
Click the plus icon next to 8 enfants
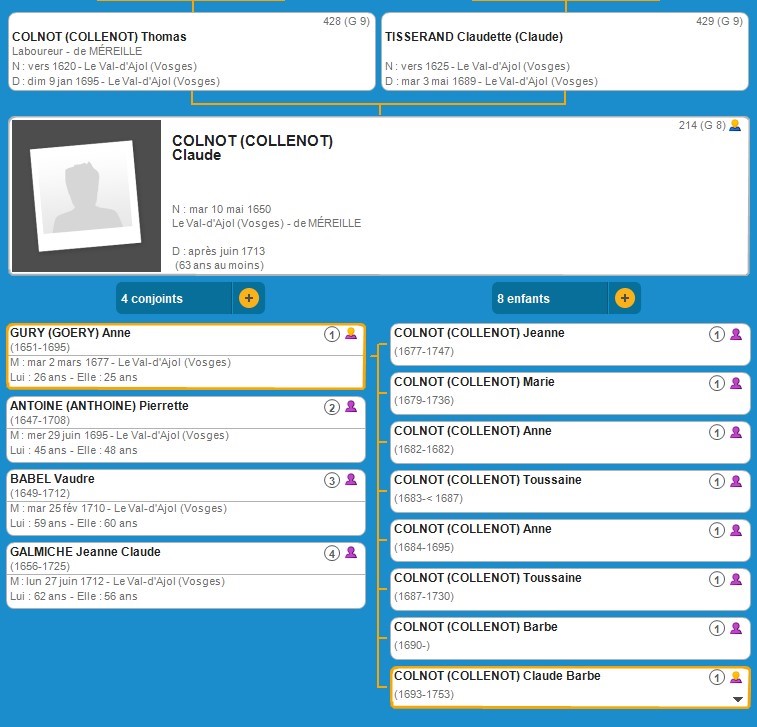click(624, 298)
